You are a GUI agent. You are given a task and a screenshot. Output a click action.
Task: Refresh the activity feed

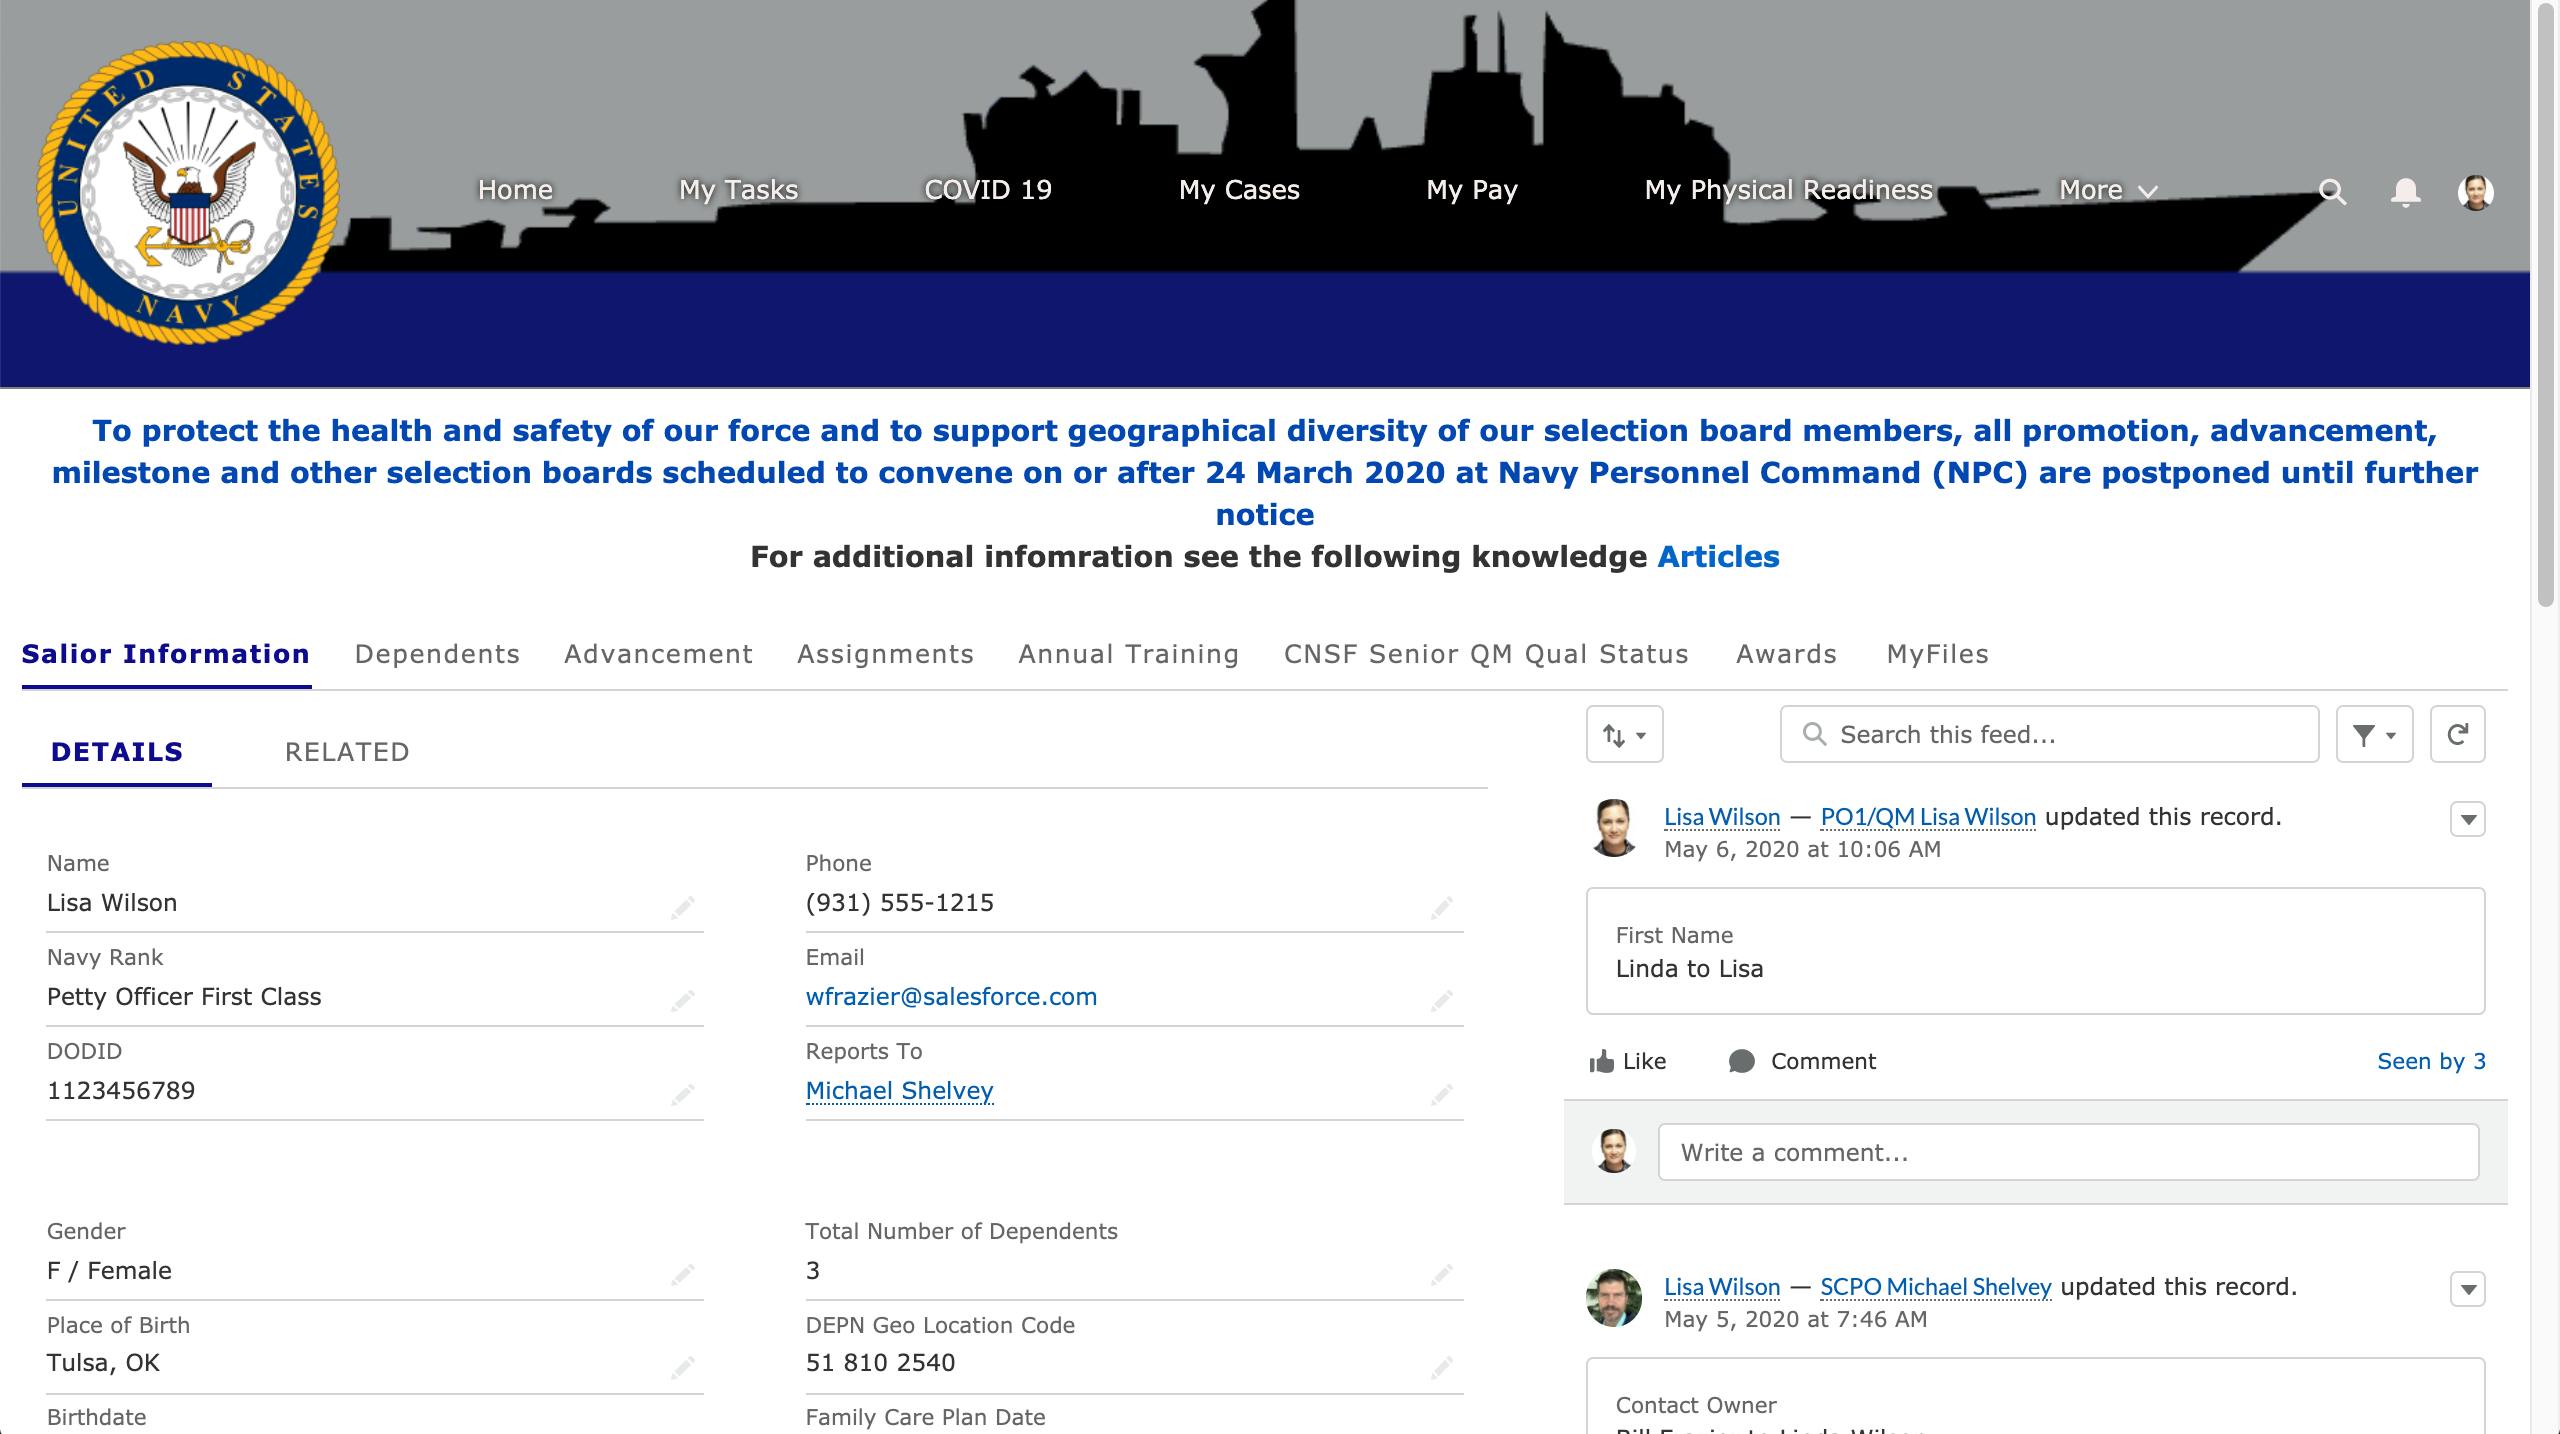tap(2457, 735)
